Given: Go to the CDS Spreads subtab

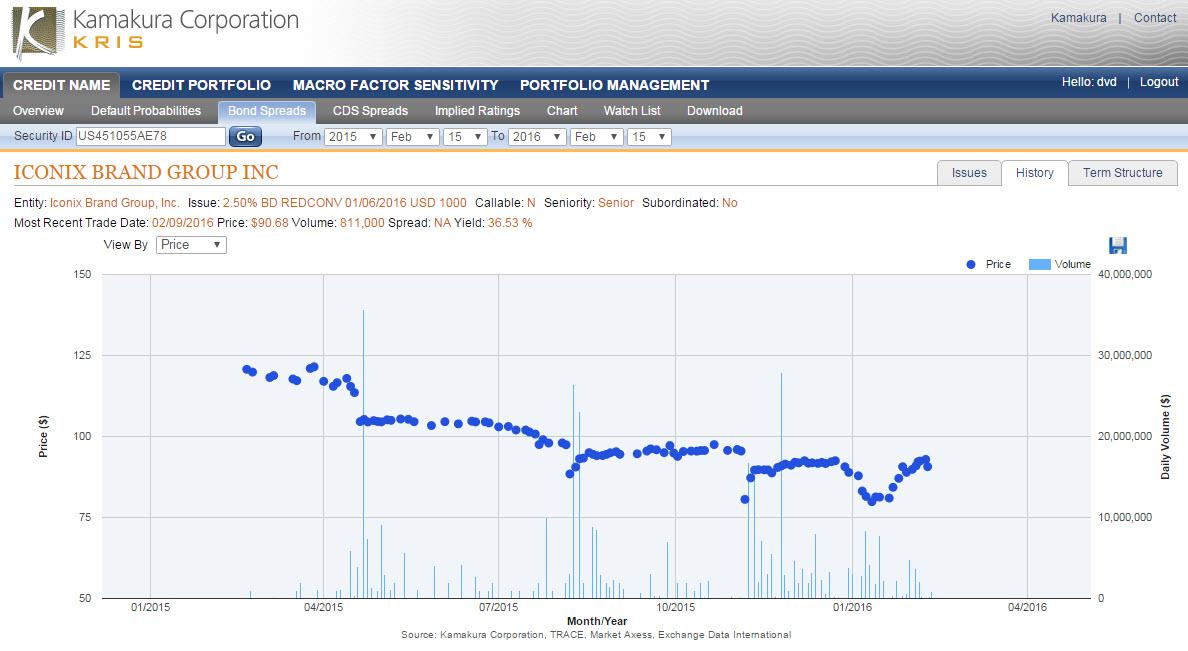Looking at the screenshot, I should (x=370, y=111).
